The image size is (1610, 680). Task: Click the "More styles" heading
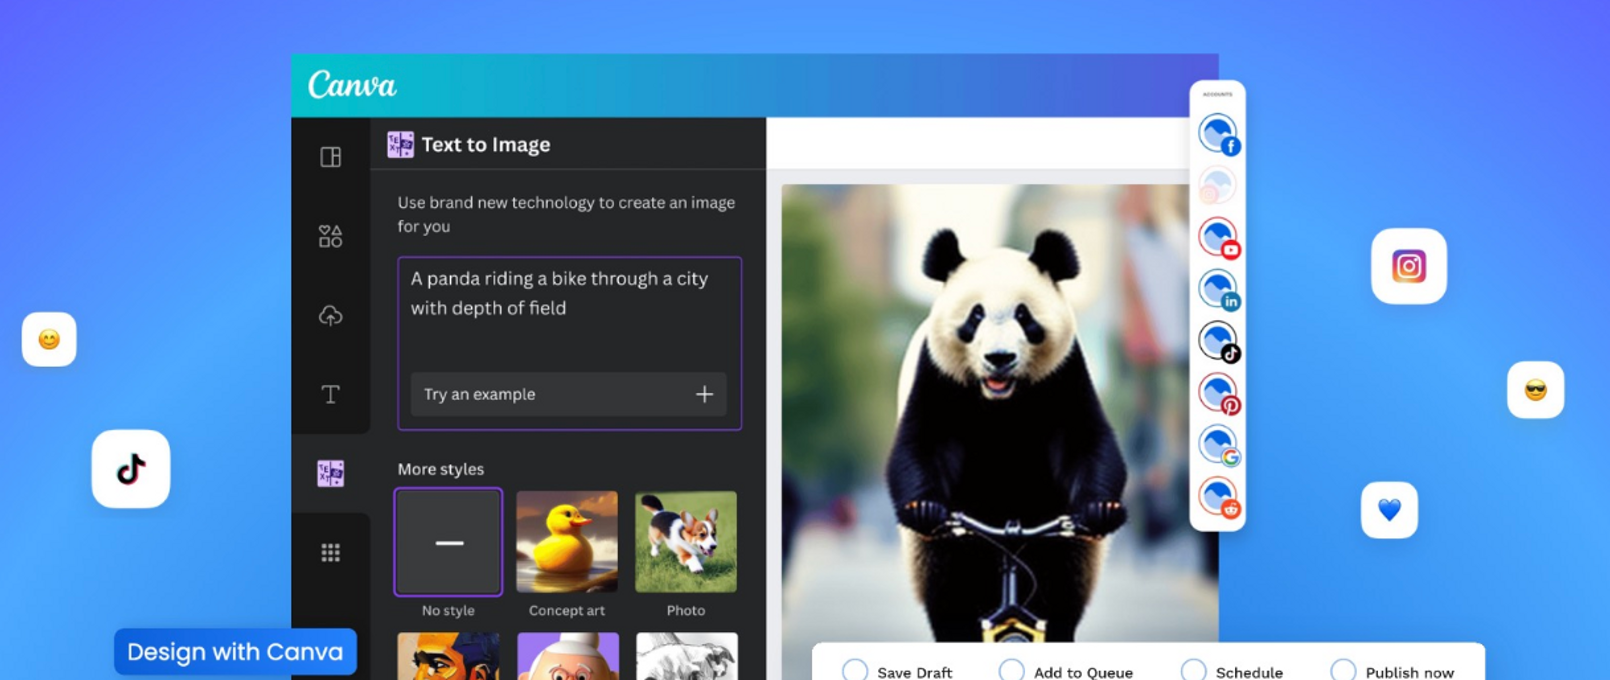(x=441, y=469)
